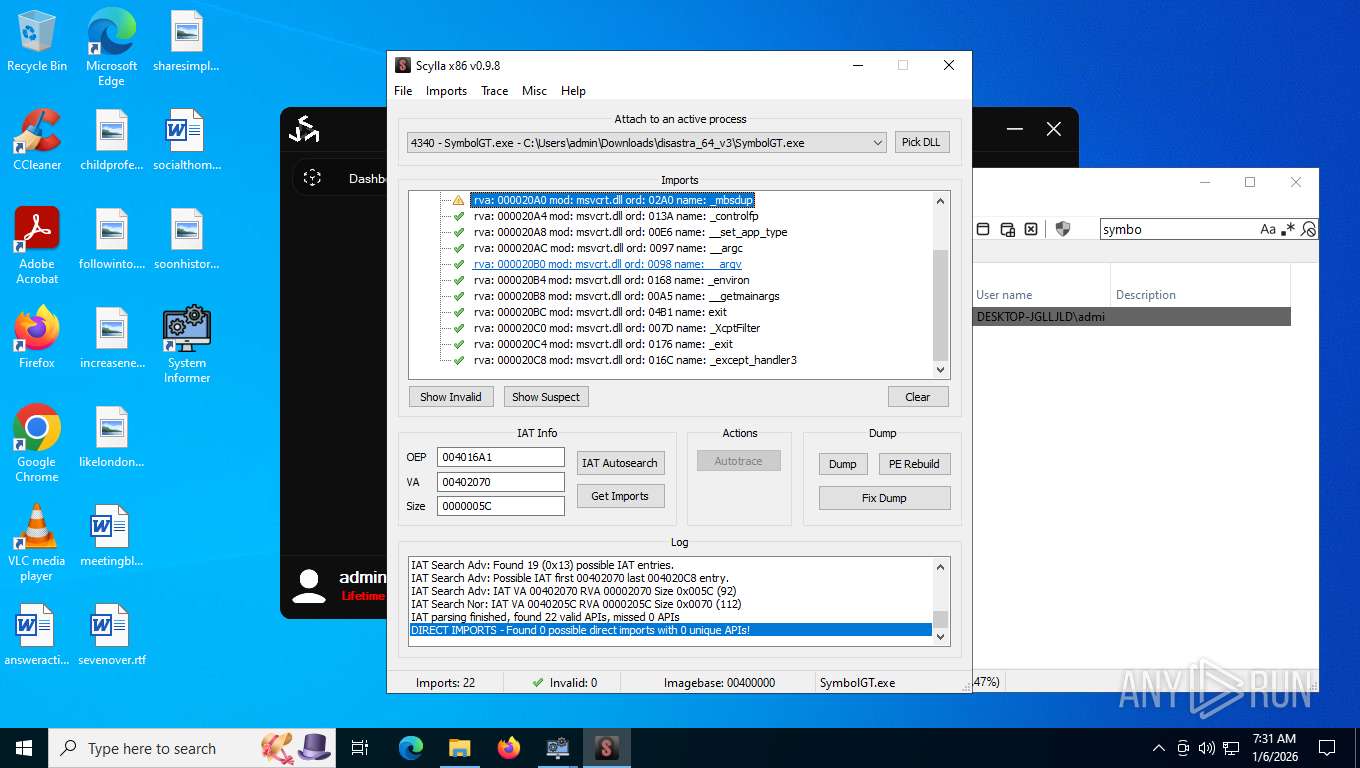1360x768 pixels.
Task: Click the shield icon in System Informer toolbar
Action: click(x=1063, y=229)
